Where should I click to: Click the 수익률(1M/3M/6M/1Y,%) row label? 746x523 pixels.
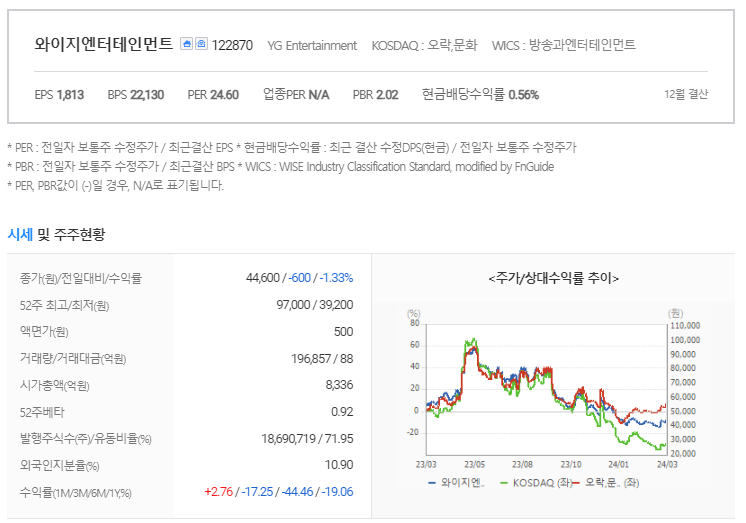coord(75,492)
